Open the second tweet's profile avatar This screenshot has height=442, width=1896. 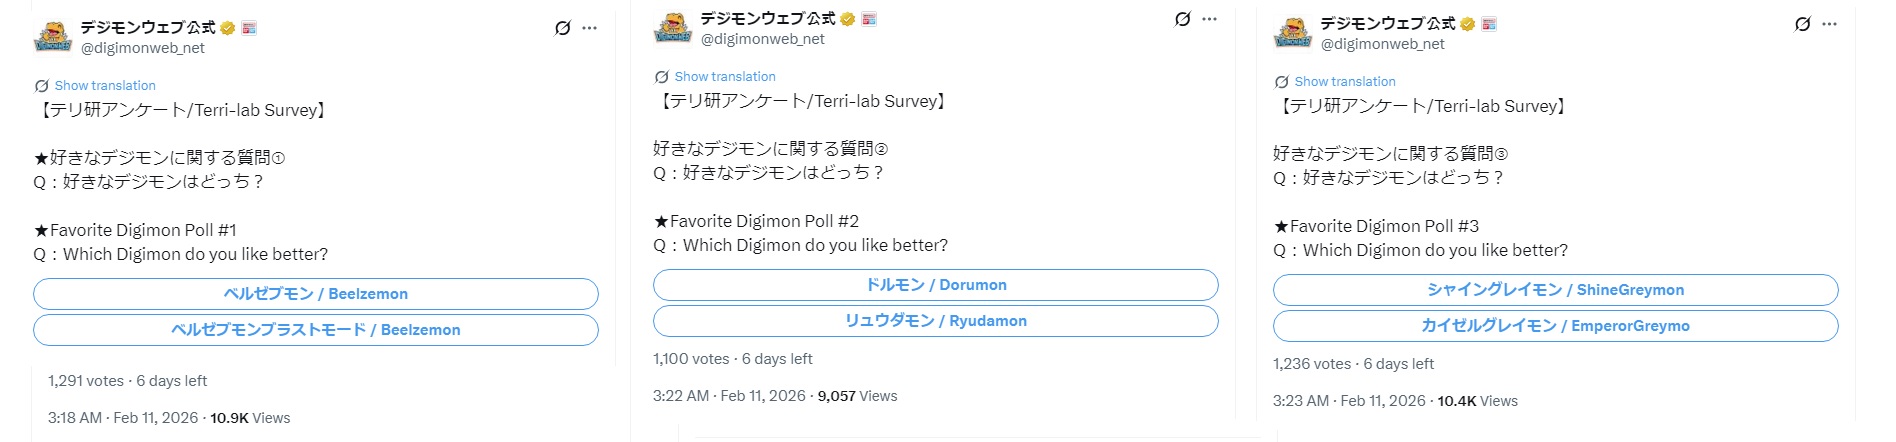[x=673, y=28]
